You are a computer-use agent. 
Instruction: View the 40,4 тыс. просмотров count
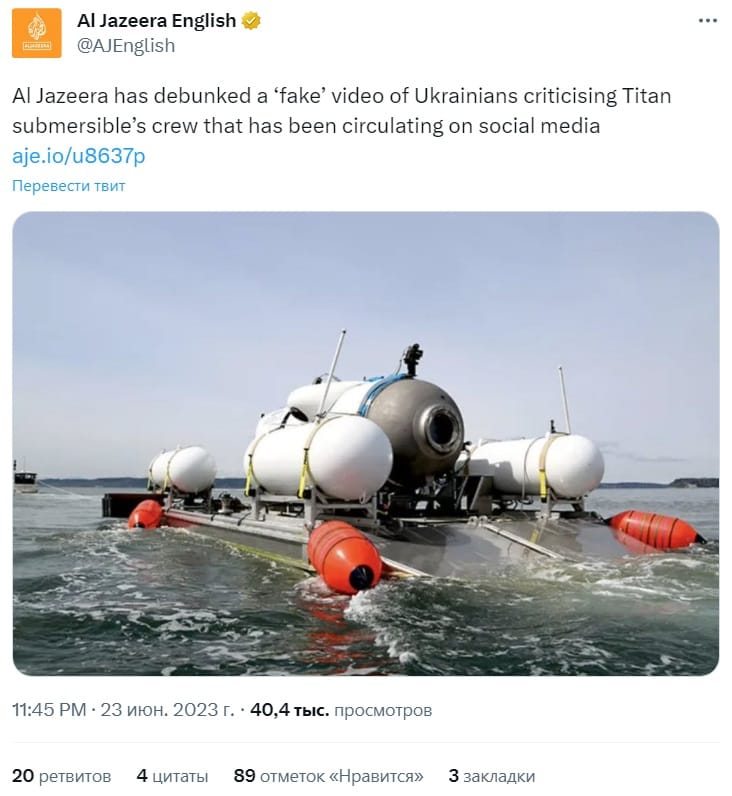click(x=341, y=710)
